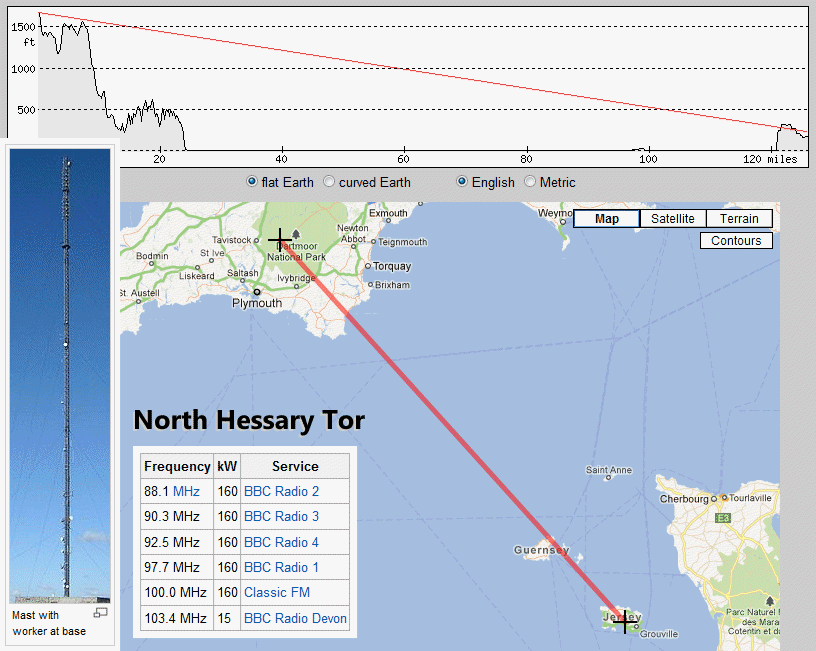Click the Parc Naturel tree icon
816x651 pixels.
[x=770, y=602]
